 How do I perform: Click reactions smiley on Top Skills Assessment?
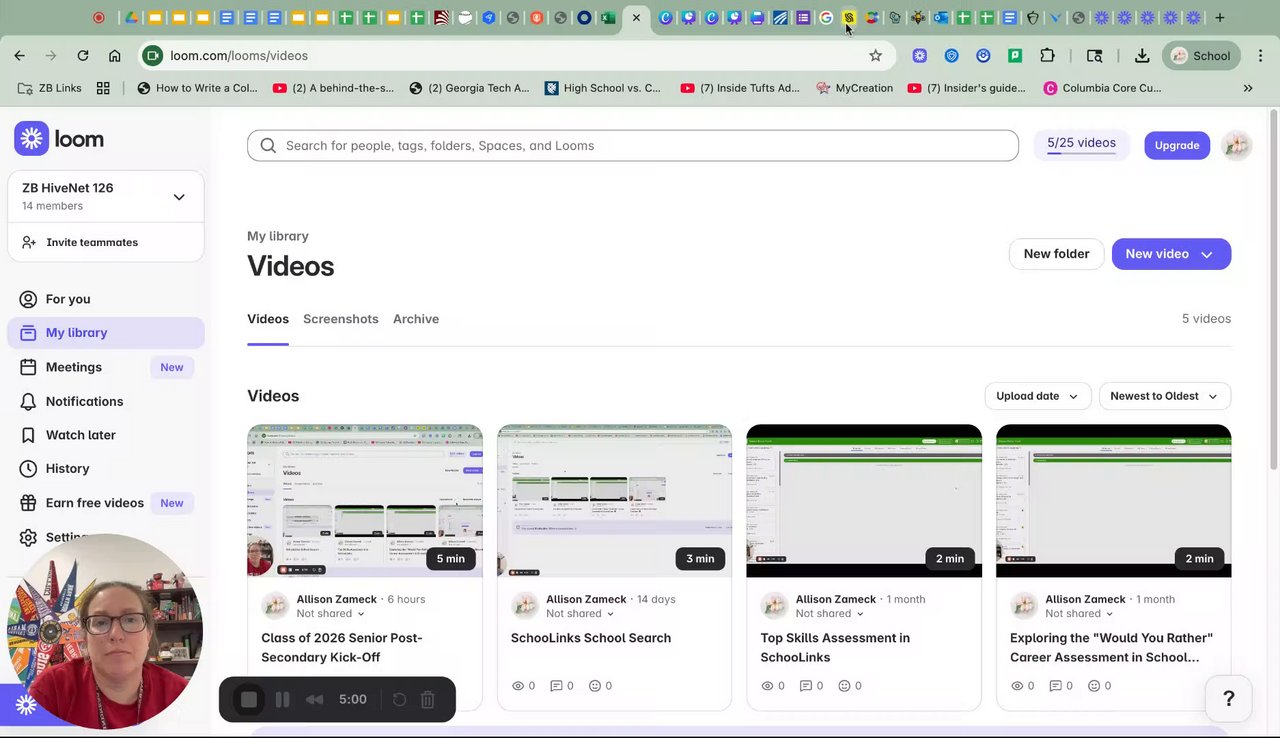844,686
